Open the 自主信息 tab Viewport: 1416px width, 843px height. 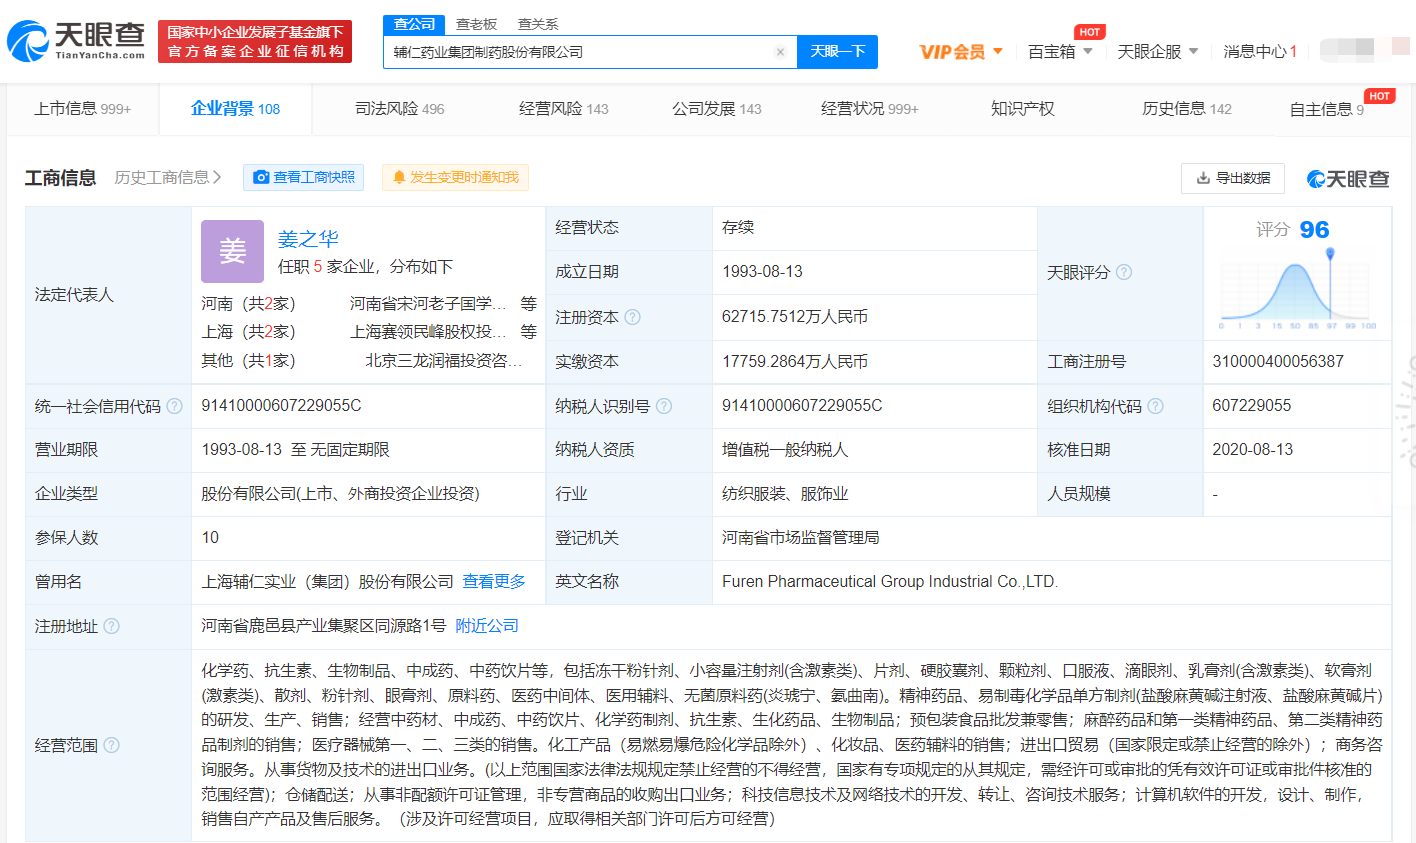click(1327, 109)
